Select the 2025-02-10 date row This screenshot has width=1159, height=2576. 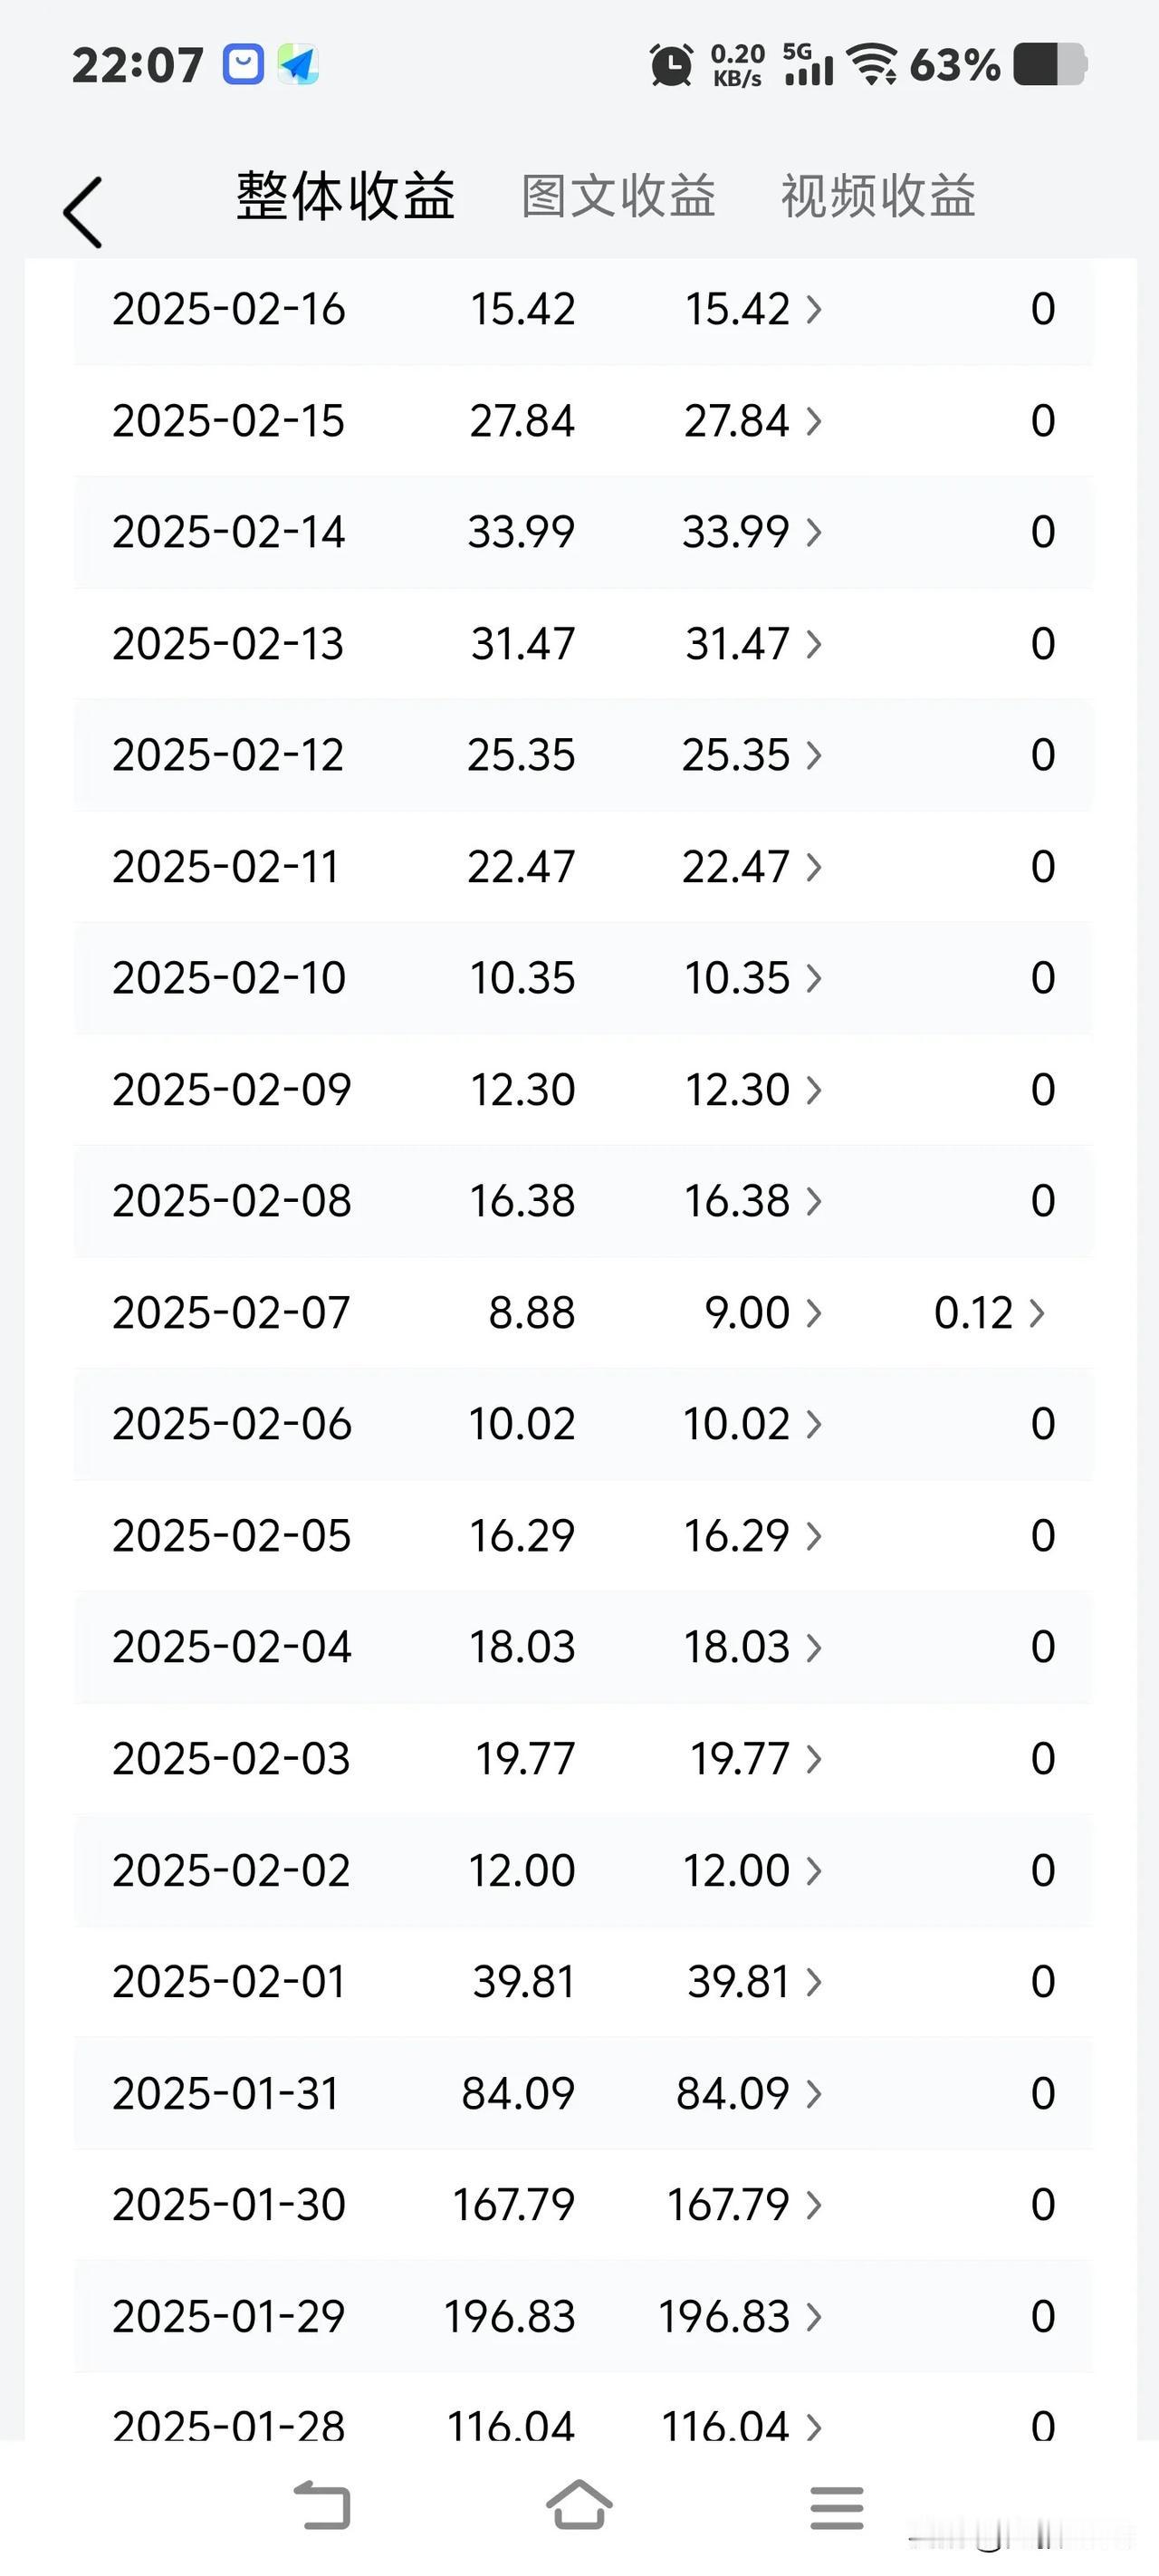583,978
